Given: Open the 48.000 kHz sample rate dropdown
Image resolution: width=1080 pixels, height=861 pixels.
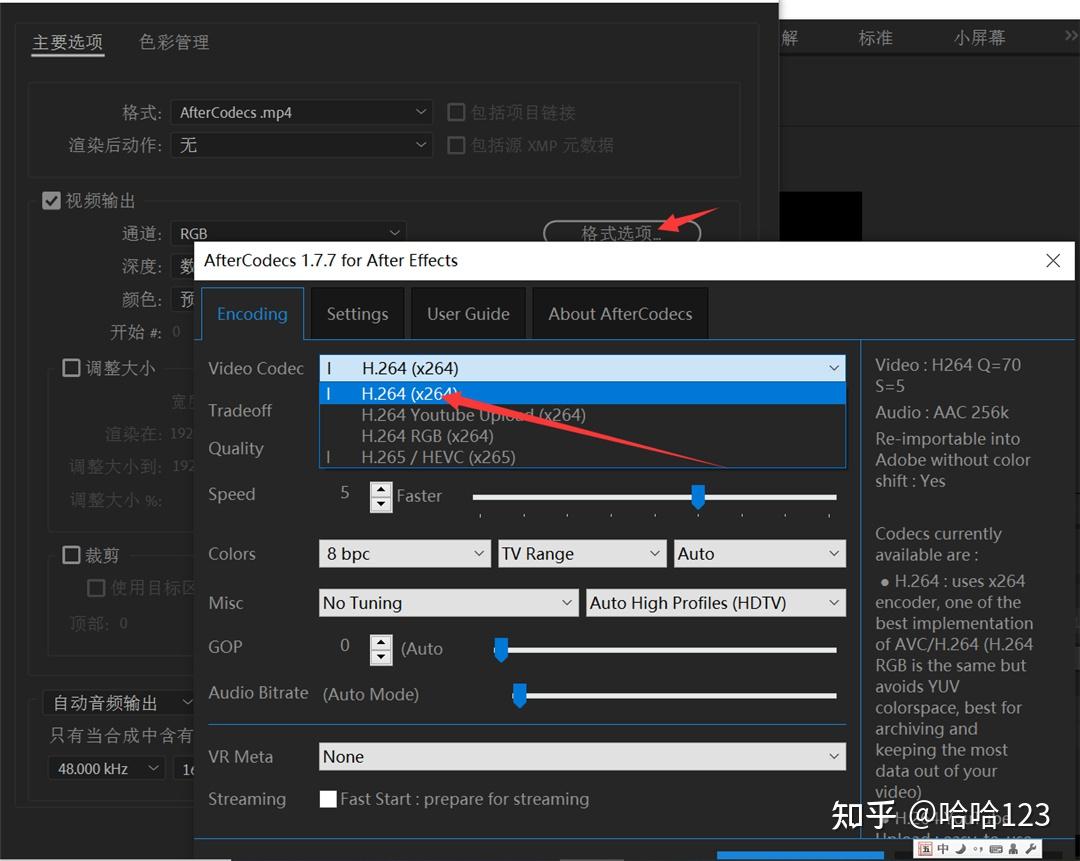Looking at the screenshot, I should (106, 769).
